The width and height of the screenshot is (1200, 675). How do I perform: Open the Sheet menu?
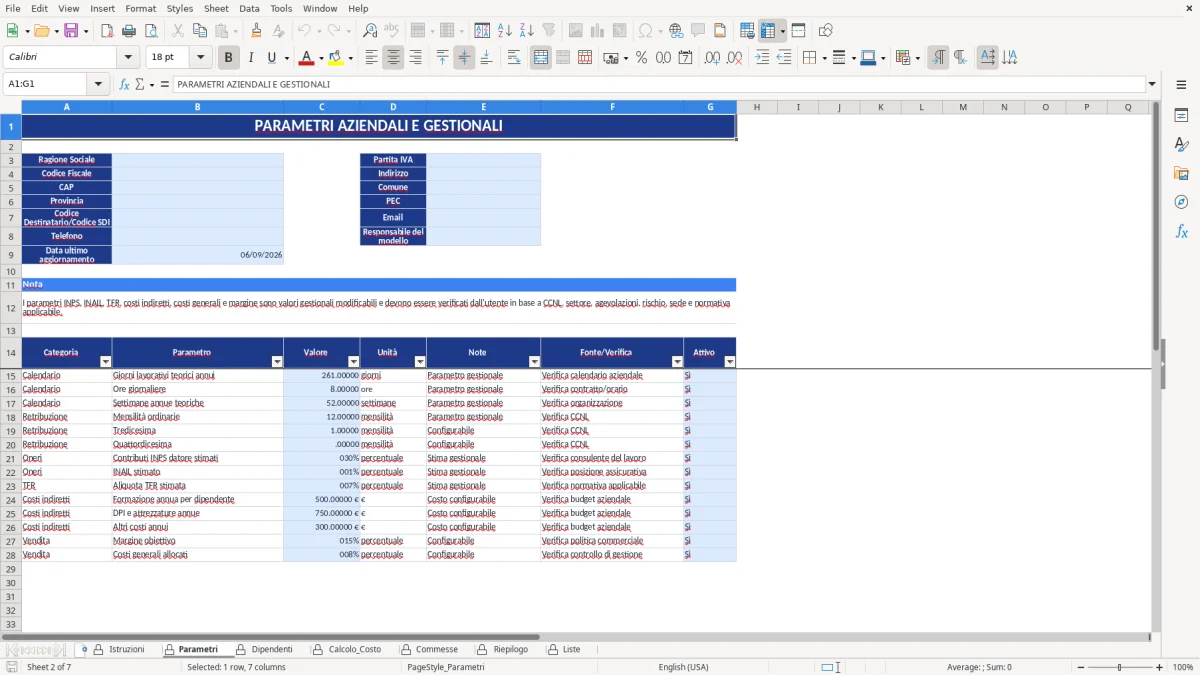pos(216,8)
